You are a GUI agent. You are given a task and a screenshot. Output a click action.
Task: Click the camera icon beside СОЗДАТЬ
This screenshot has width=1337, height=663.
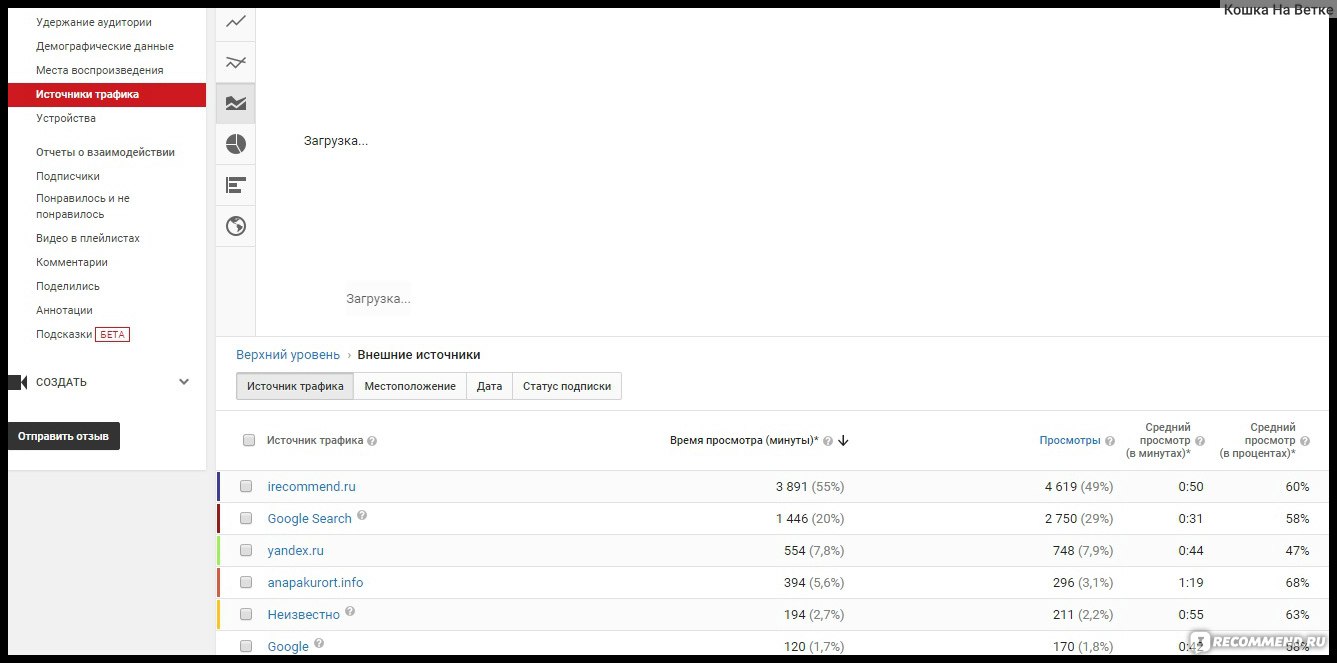point(16,382)
